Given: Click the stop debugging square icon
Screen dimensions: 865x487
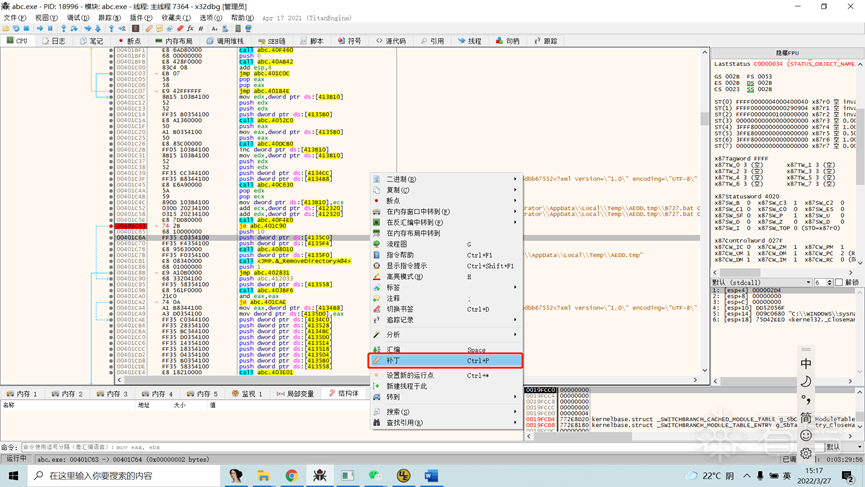Looking at the screenshot, I should tap(26, 28).
